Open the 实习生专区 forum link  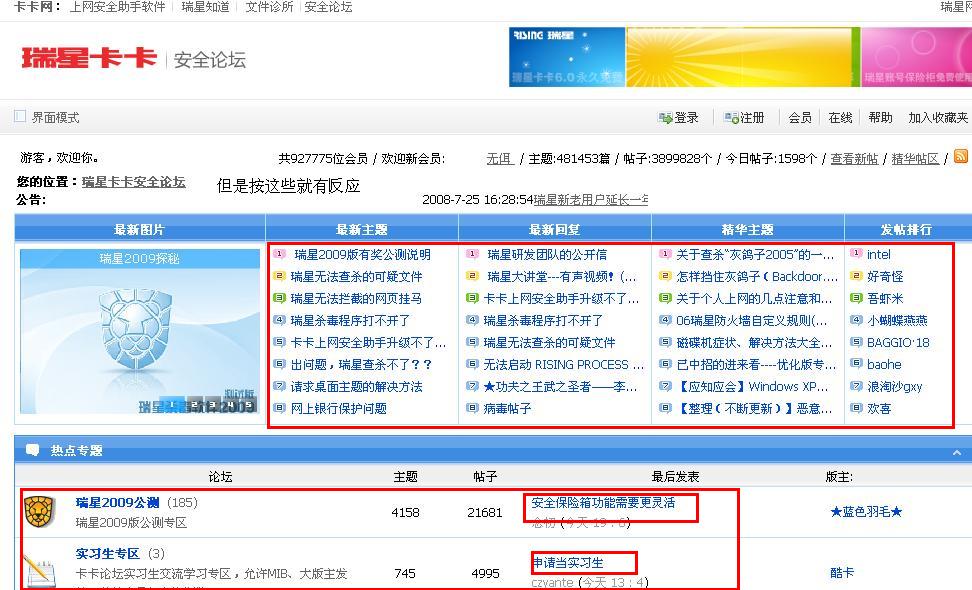tap(107, 553)
